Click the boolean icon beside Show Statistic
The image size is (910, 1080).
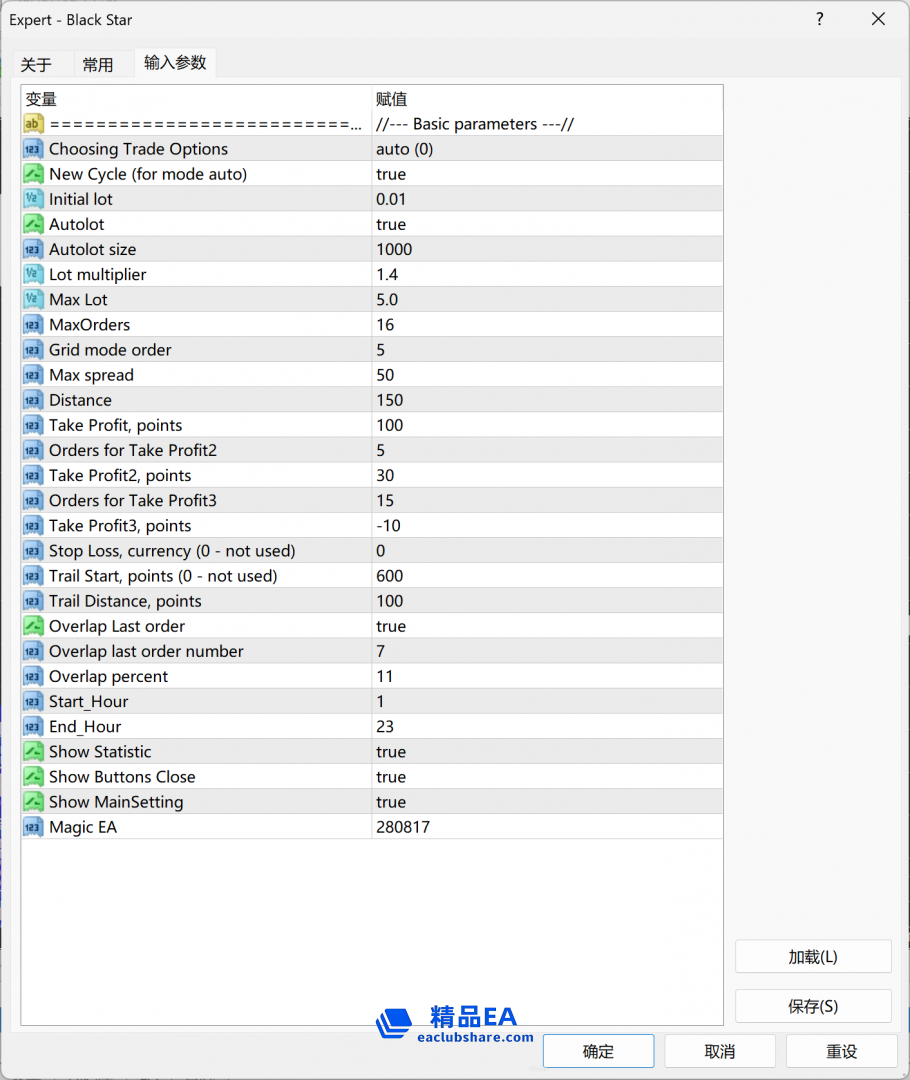[x=33, y=752]
